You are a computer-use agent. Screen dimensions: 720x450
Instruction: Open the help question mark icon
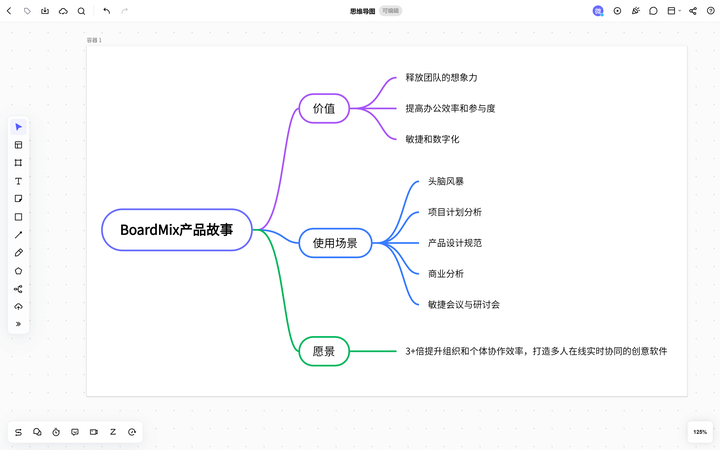pos(710,11)
